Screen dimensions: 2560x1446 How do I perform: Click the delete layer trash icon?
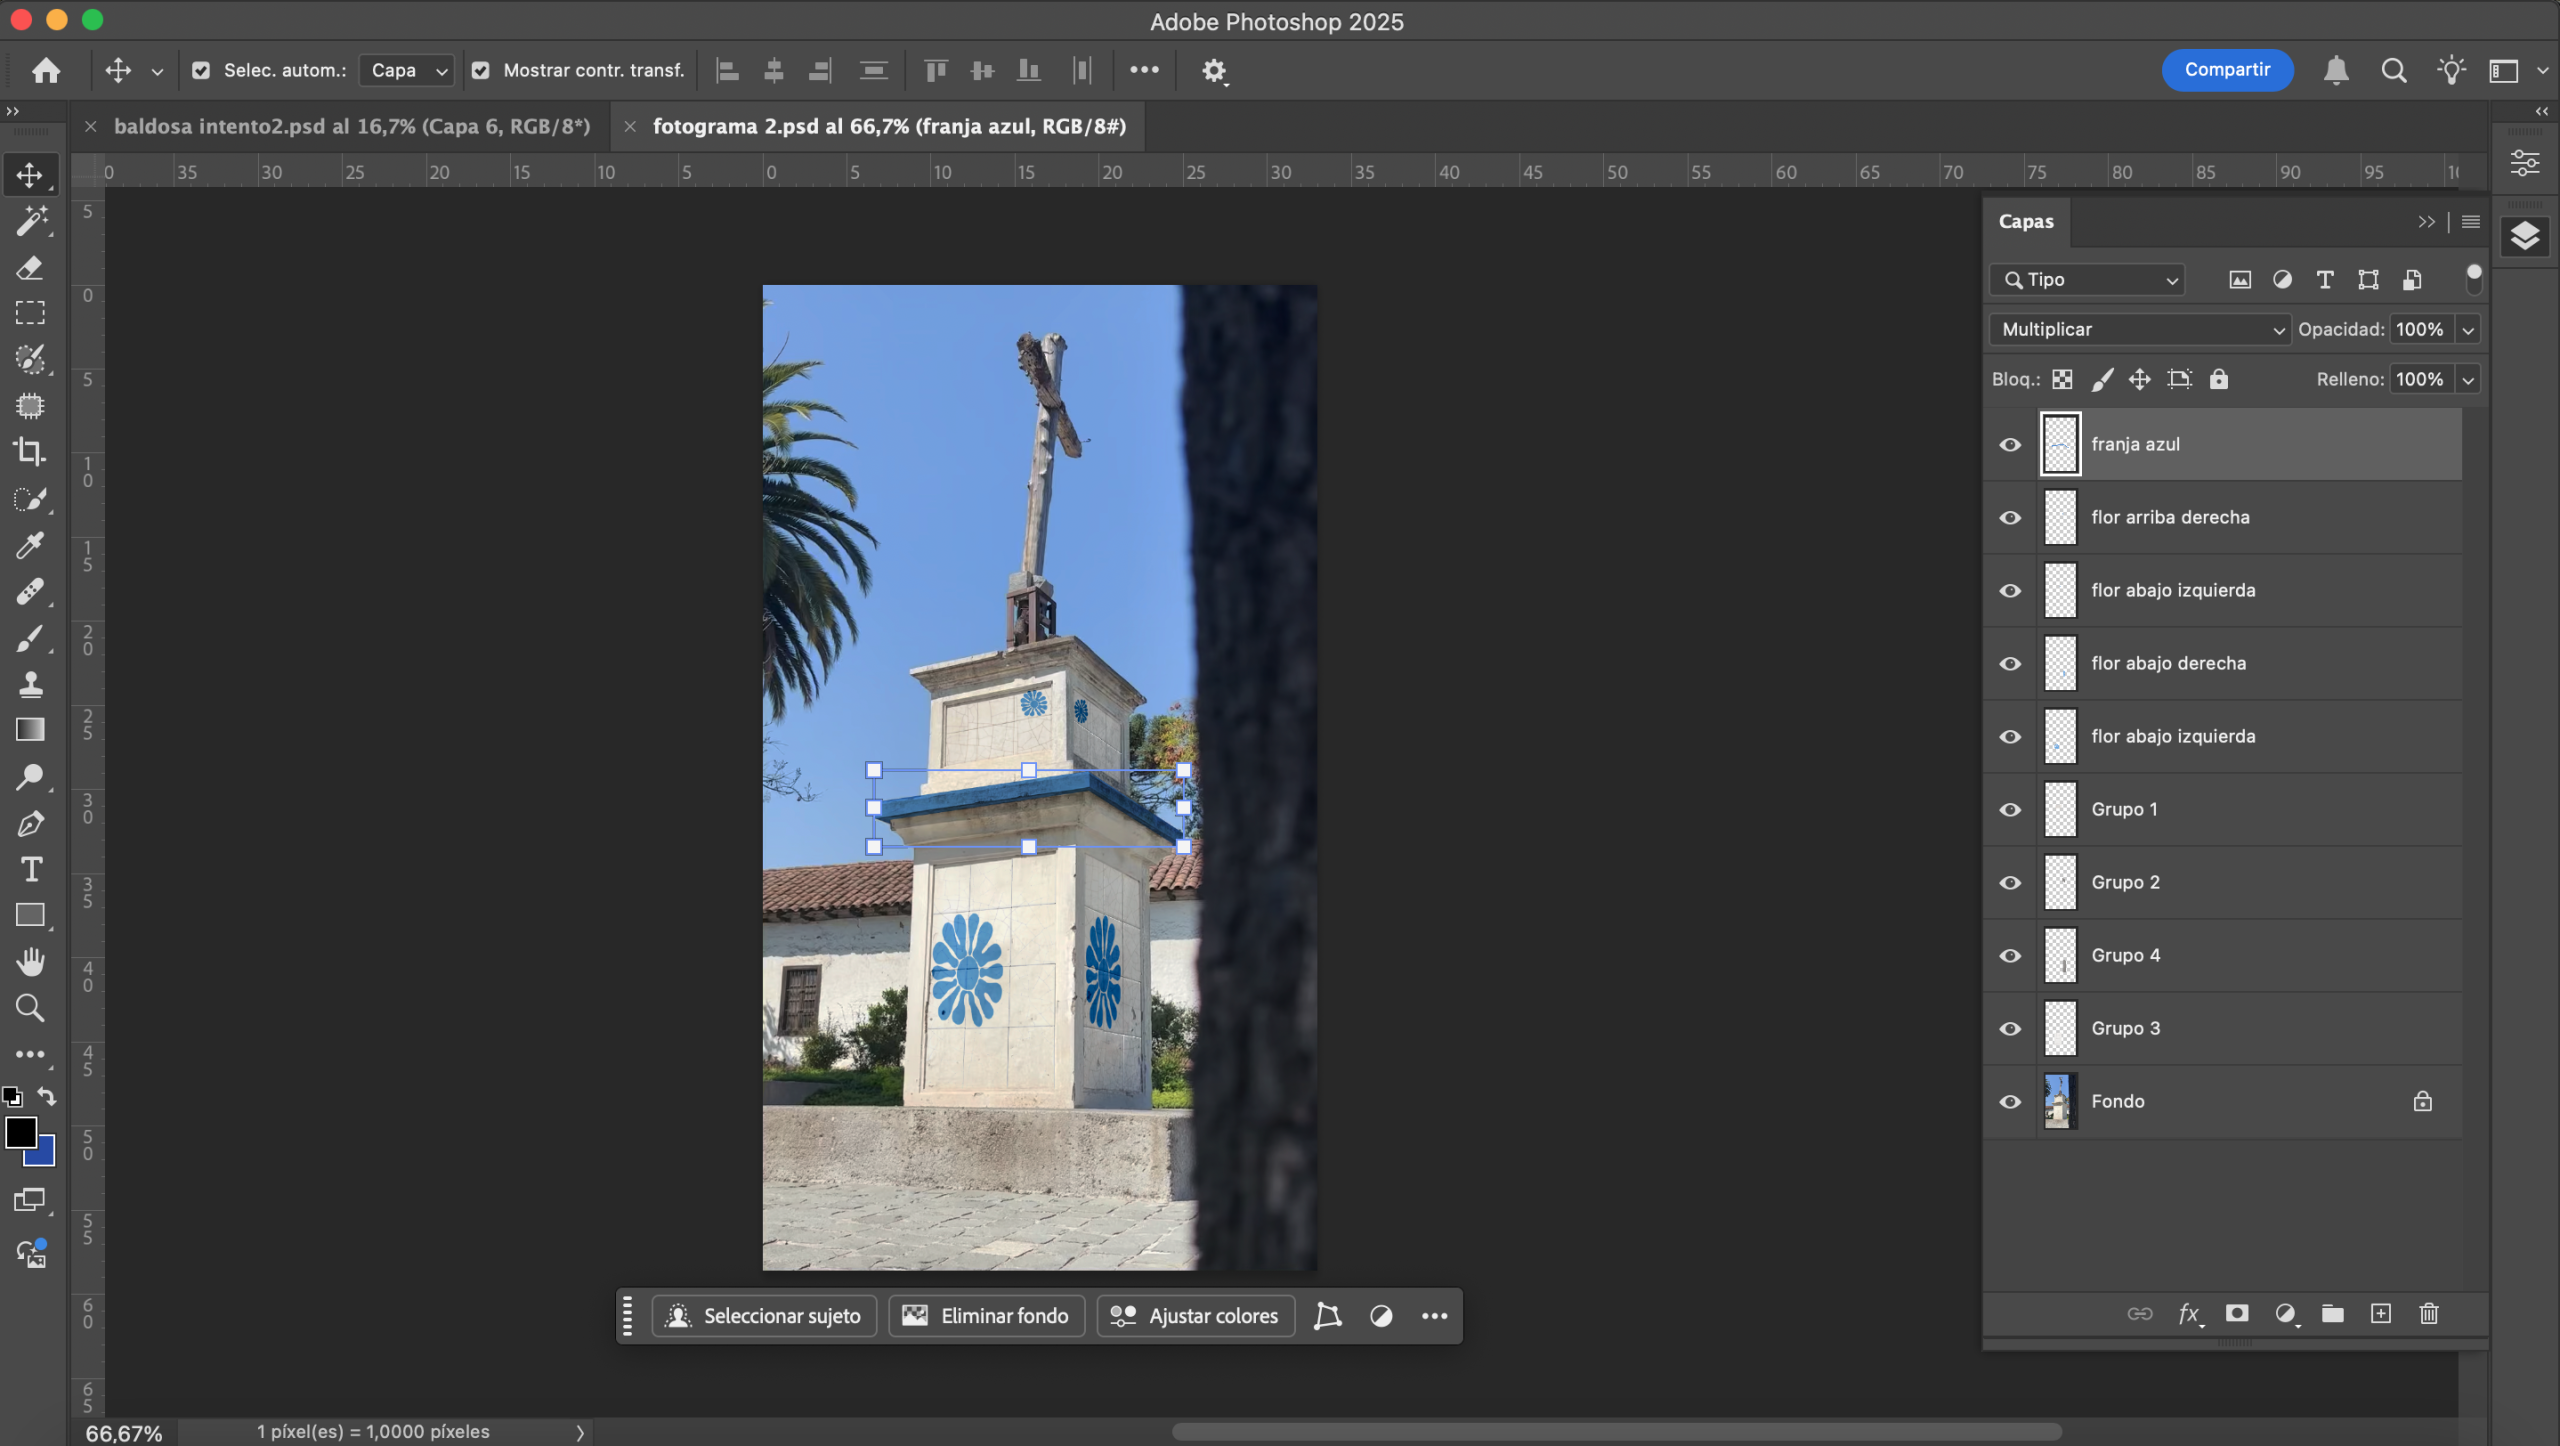click(x=2428, y=1313)
